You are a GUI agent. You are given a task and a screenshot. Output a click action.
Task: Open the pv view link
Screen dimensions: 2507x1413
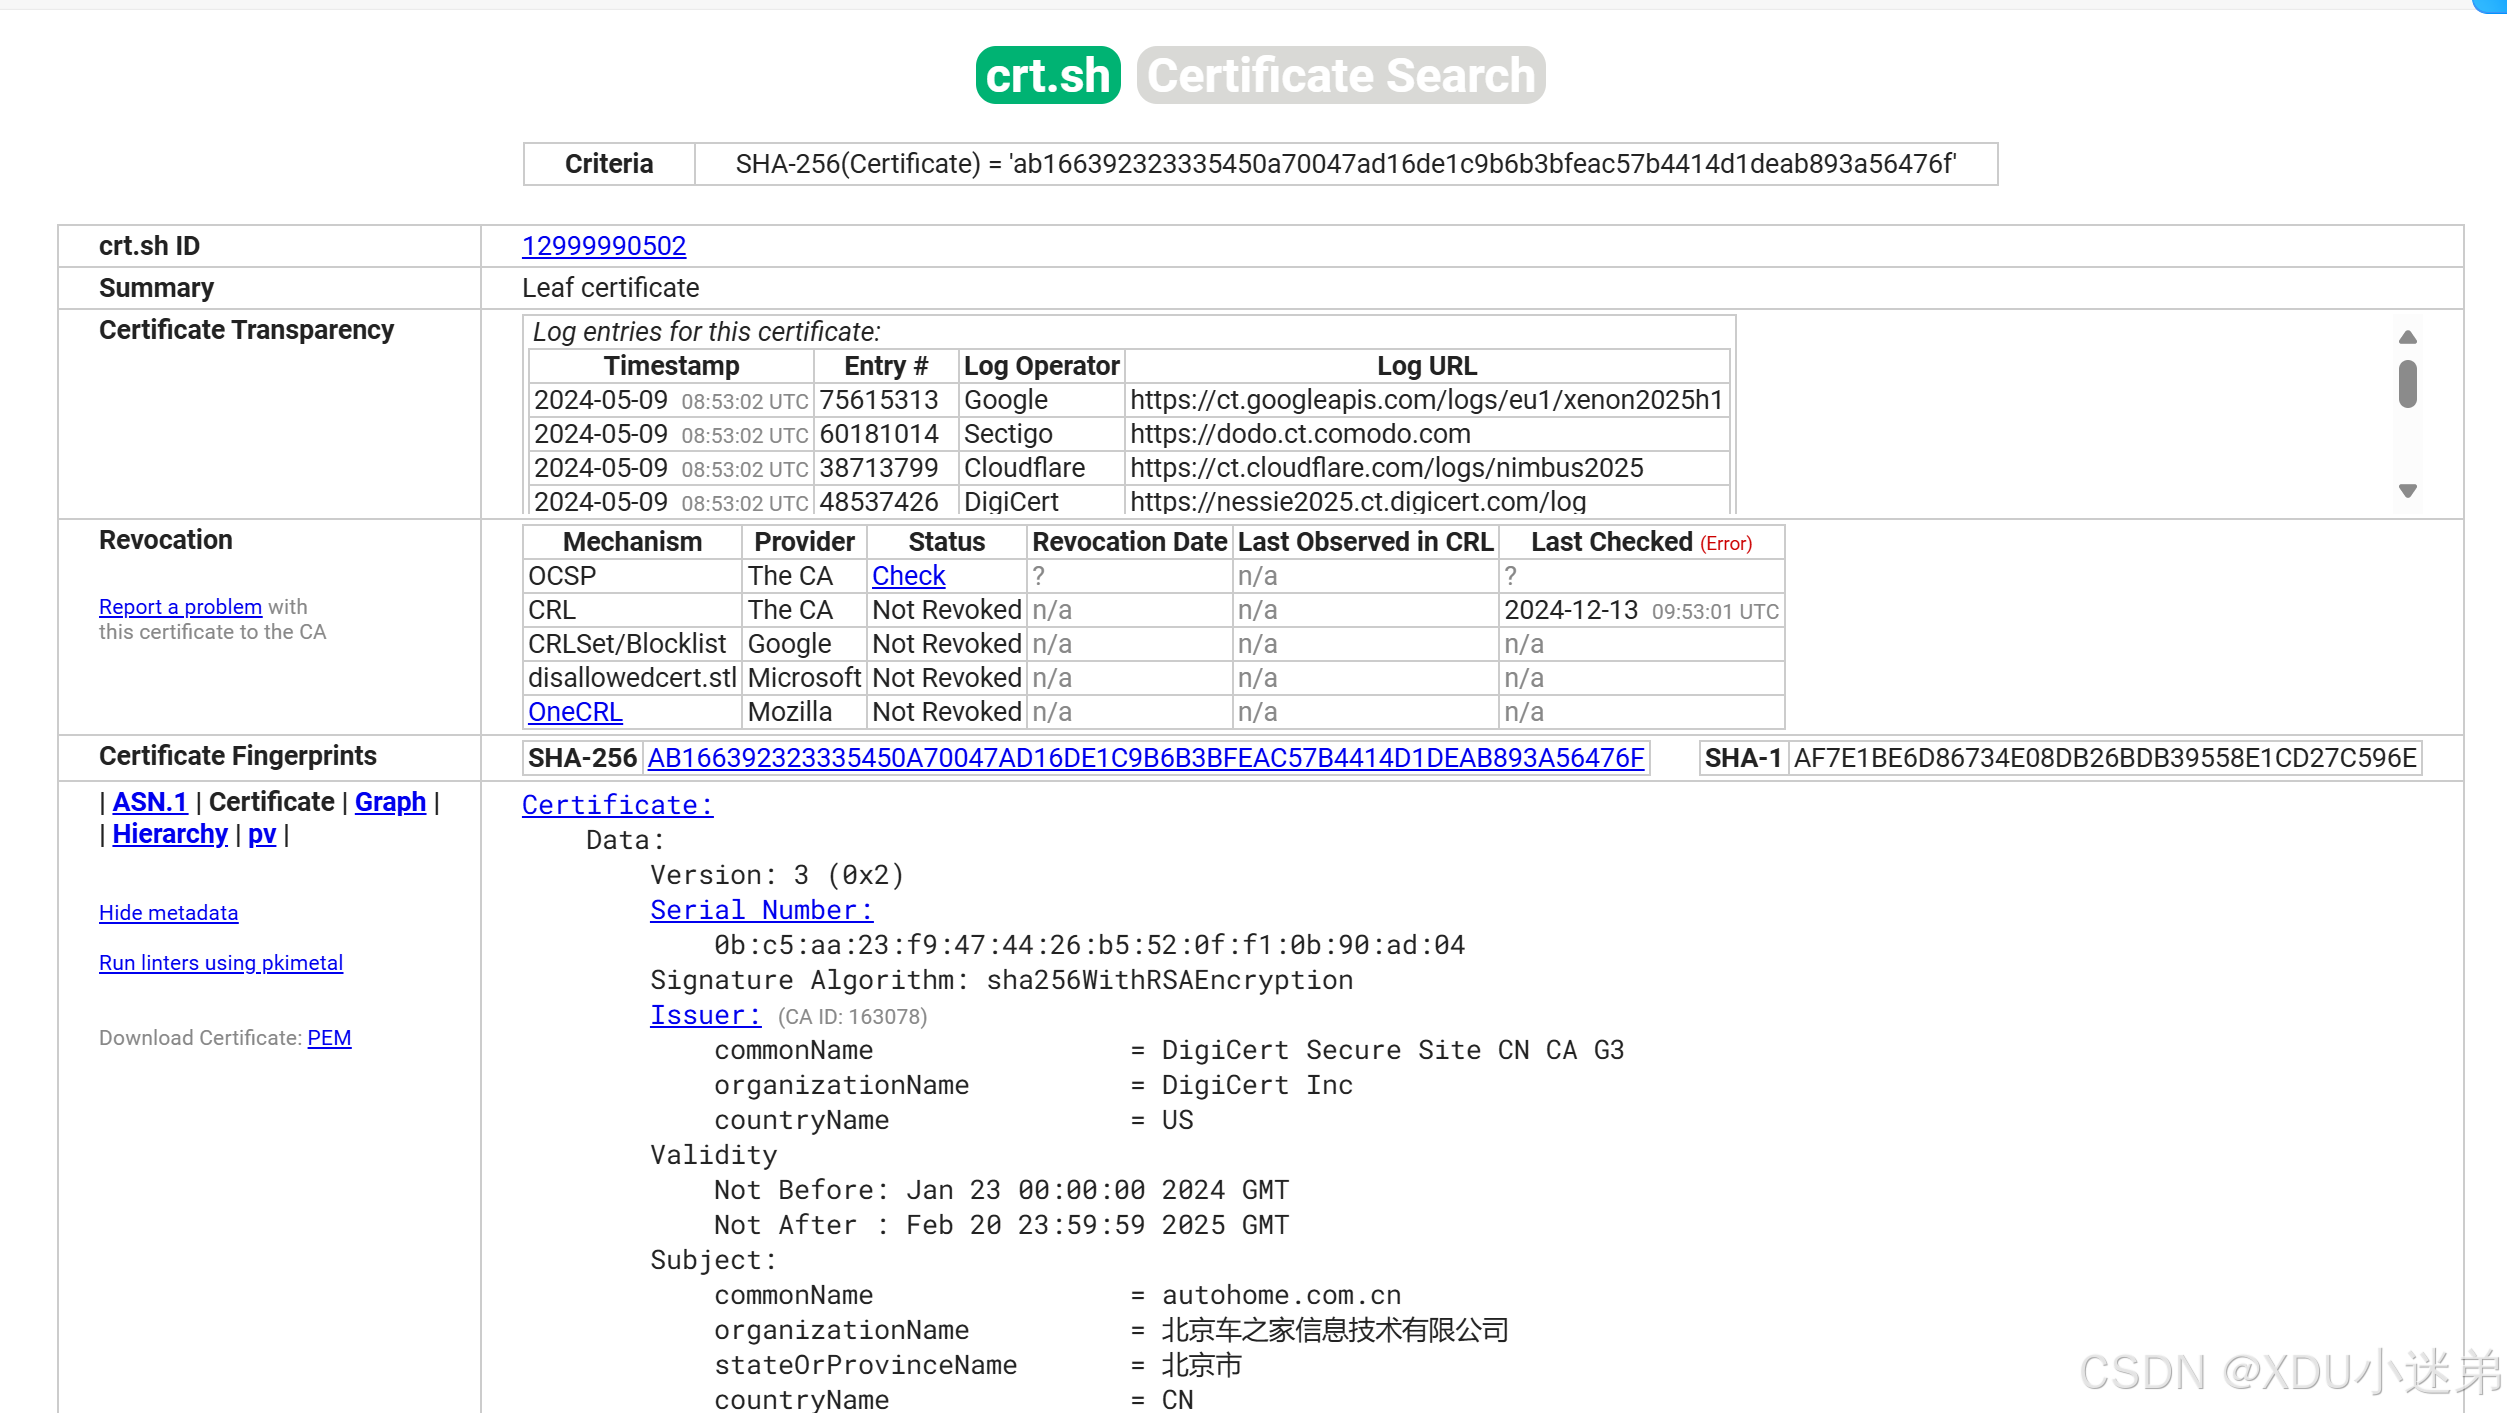(262, 834)
